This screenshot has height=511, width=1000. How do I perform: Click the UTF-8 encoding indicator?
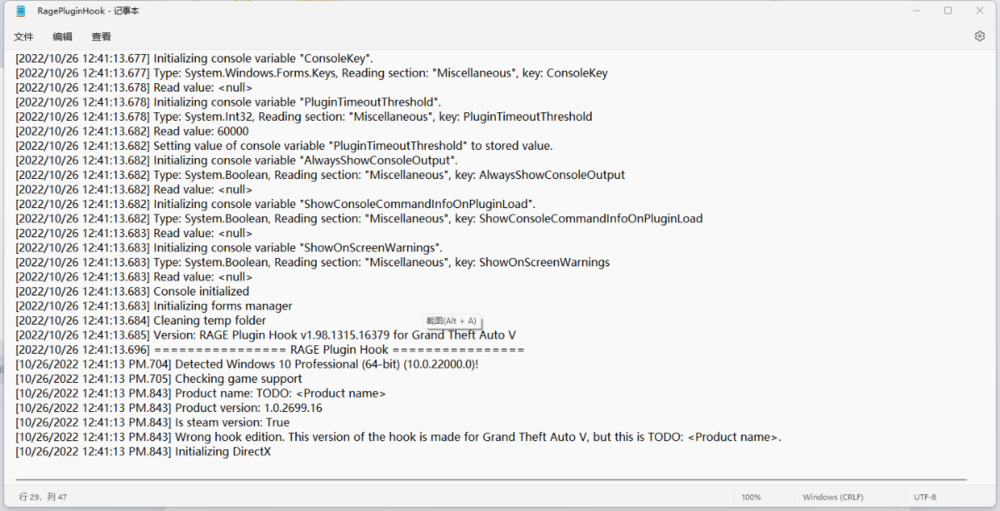pos(925,497)
